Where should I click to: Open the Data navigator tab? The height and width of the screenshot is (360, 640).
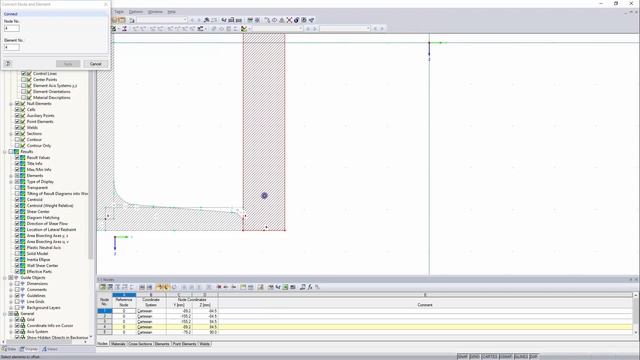(x=9, y=349)
